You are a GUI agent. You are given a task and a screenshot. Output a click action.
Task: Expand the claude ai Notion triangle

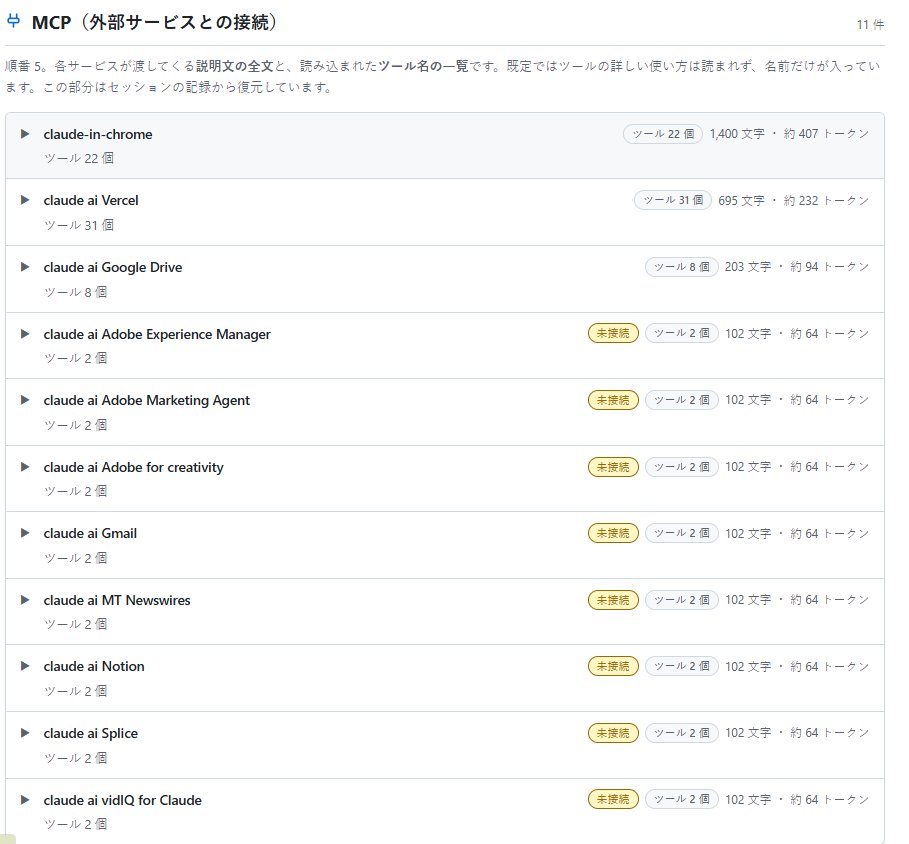(25, 666)
